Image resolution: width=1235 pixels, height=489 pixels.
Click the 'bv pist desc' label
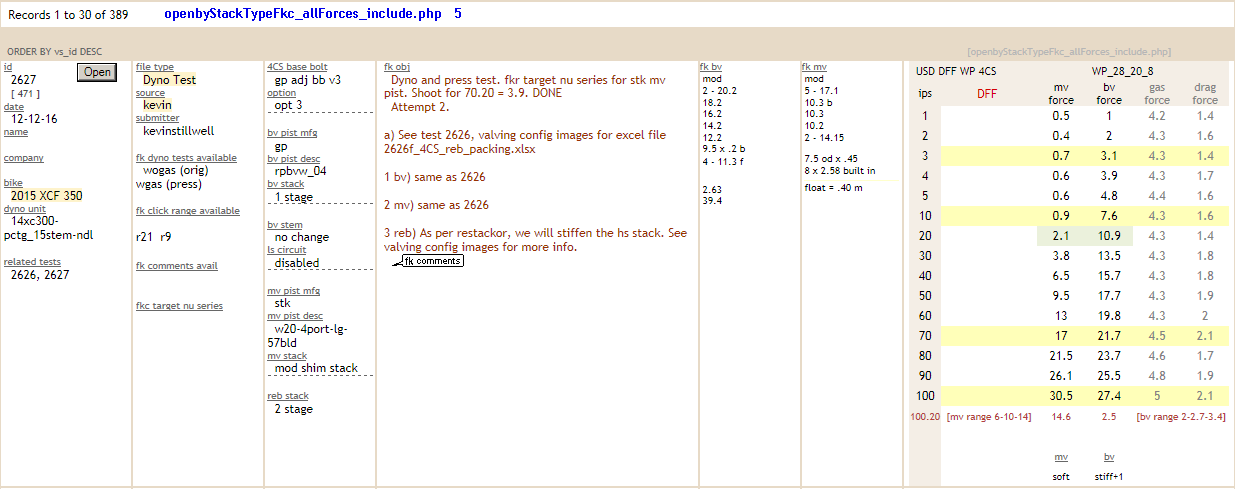point(294,158)
